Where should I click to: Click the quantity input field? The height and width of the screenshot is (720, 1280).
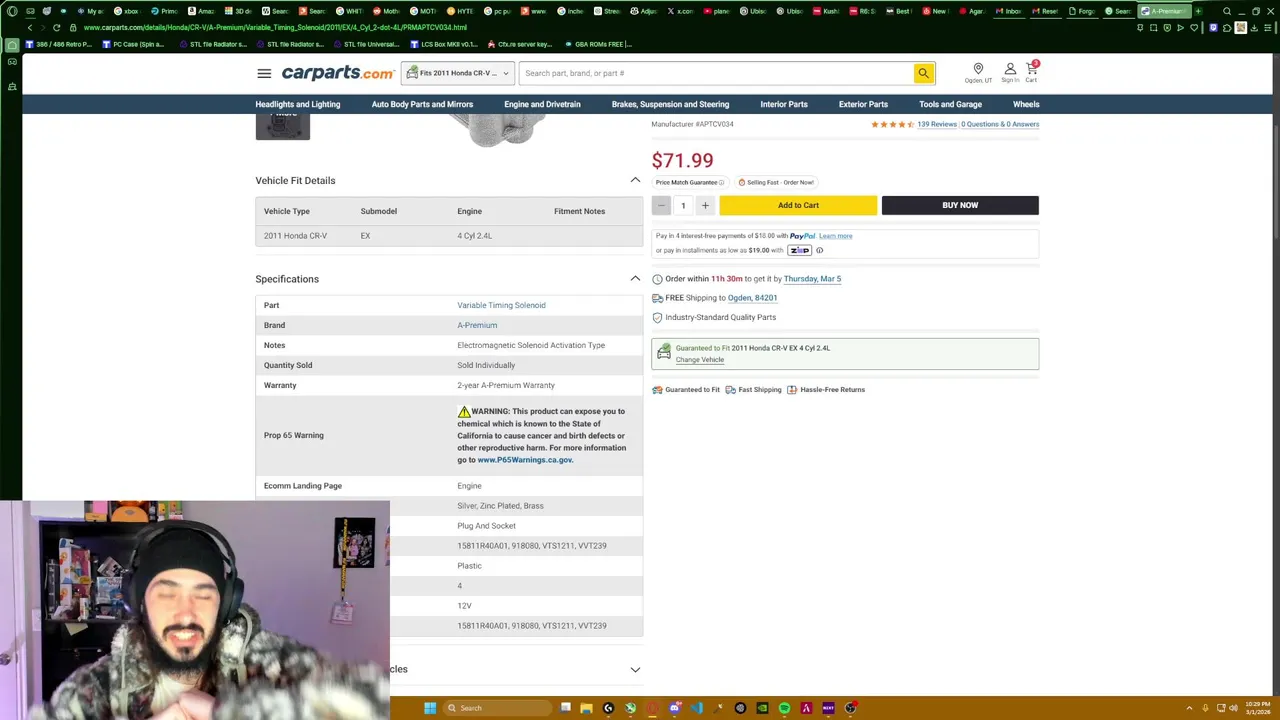tap(683, 205)
